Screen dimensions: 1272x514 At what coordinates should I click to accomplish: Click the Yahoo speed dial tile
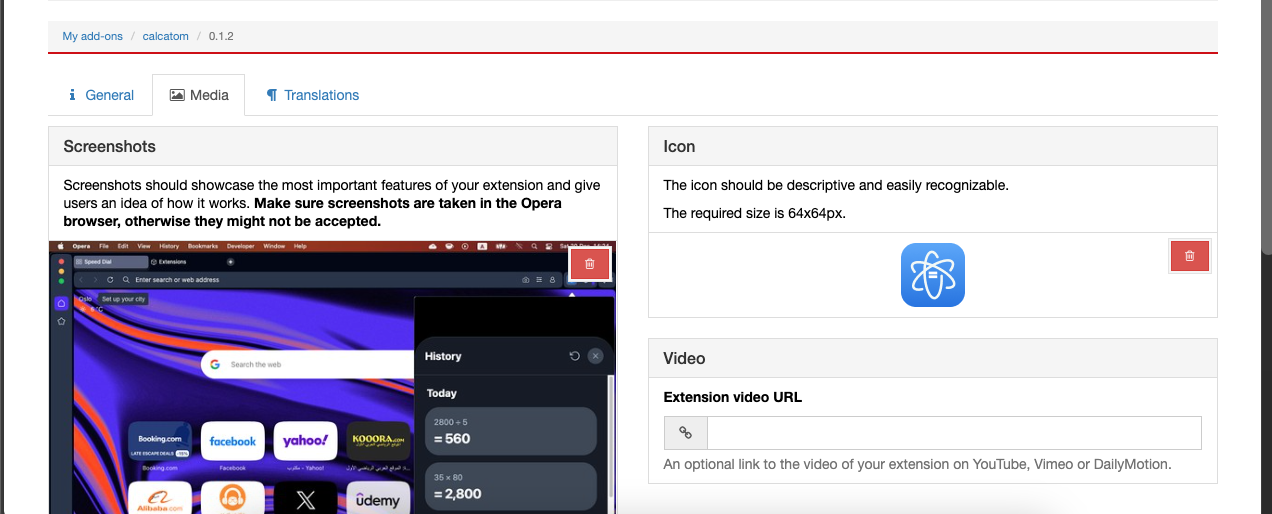click(x=305, y=441)
